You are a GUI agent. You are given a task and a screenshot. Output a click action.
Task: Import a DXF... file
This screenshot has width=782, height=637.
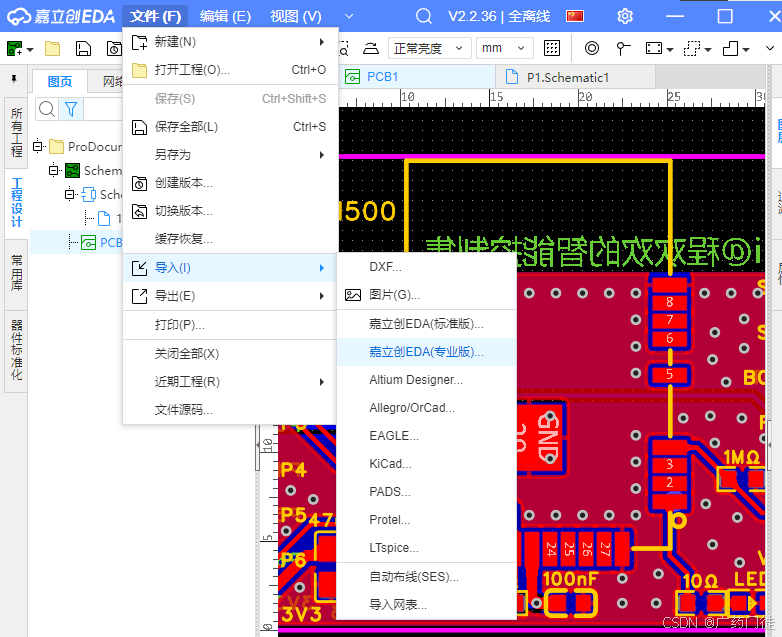click(426, 267)
